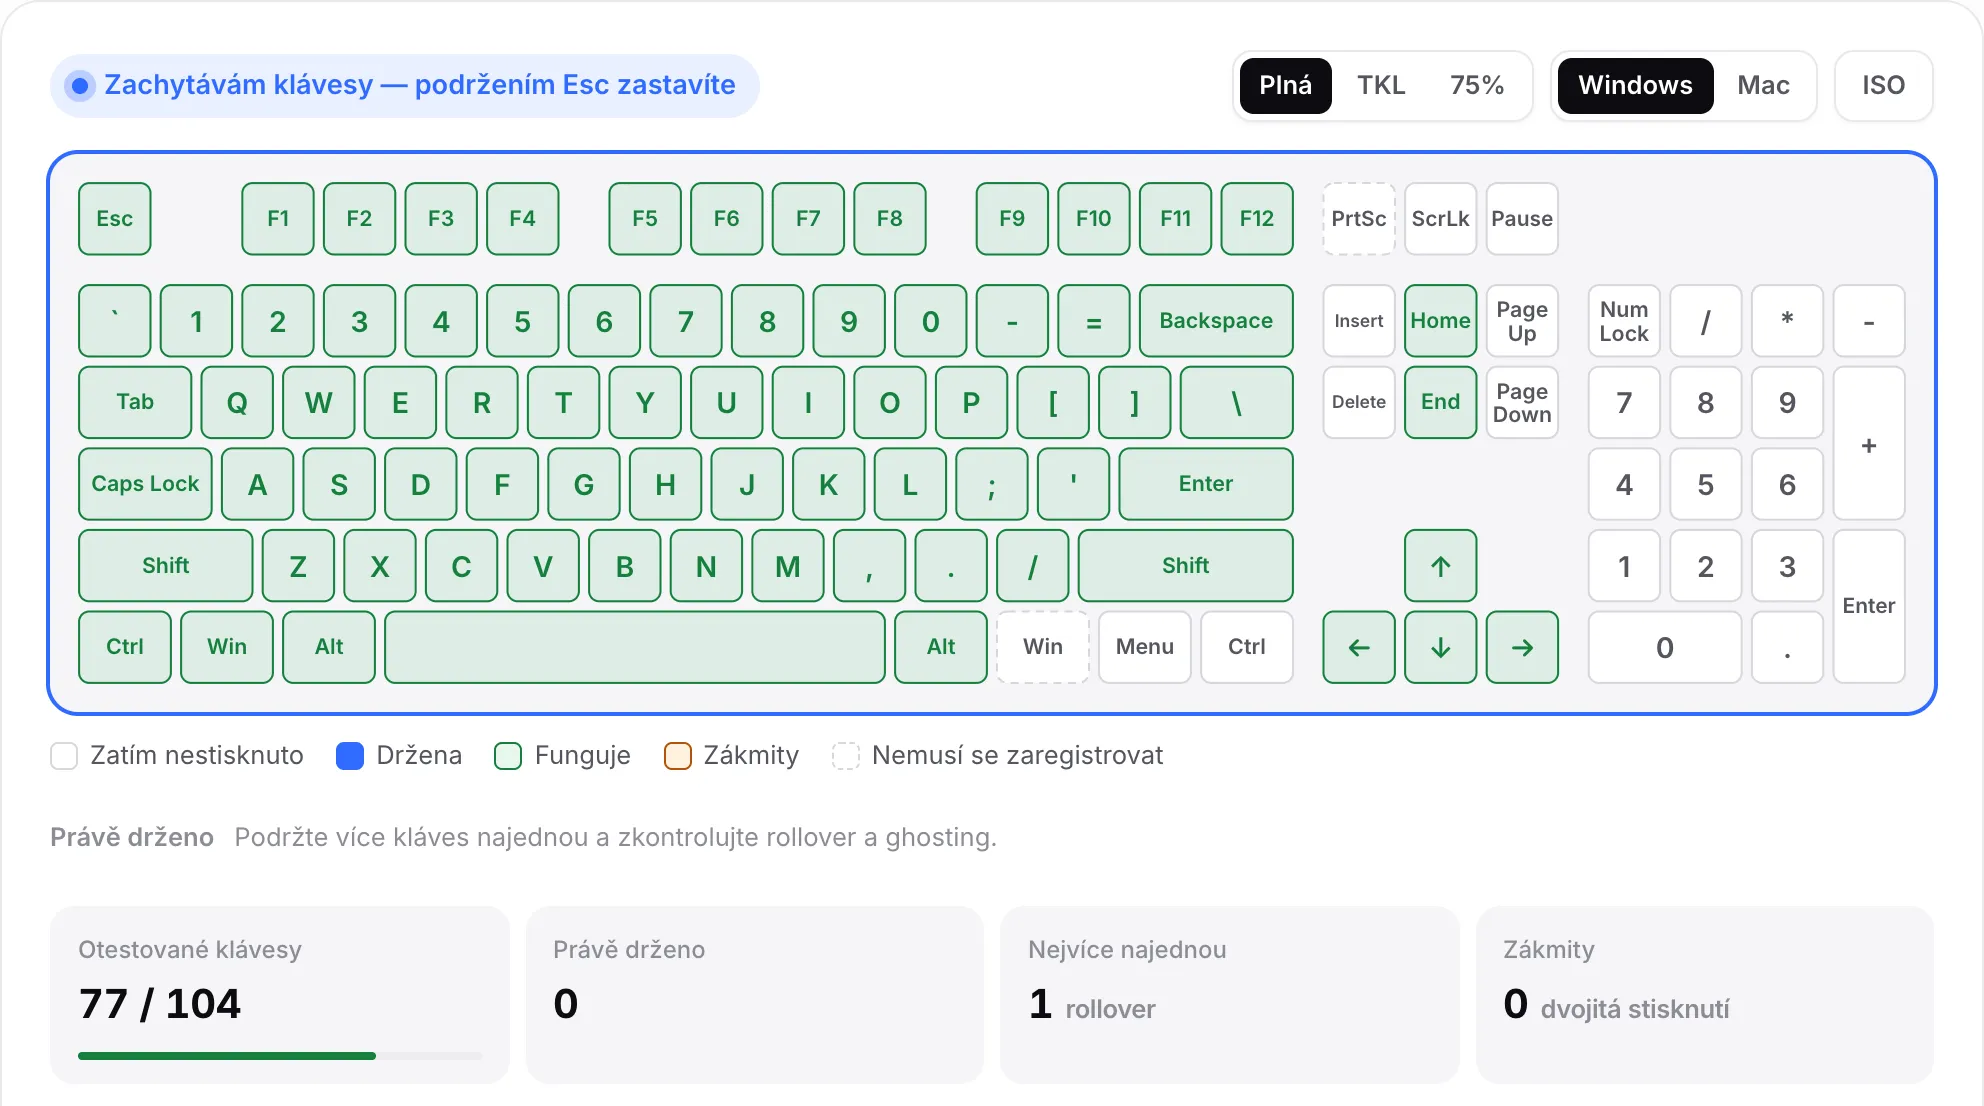
Task: Click the tested keys progress bar
Action: [280, 1056]
